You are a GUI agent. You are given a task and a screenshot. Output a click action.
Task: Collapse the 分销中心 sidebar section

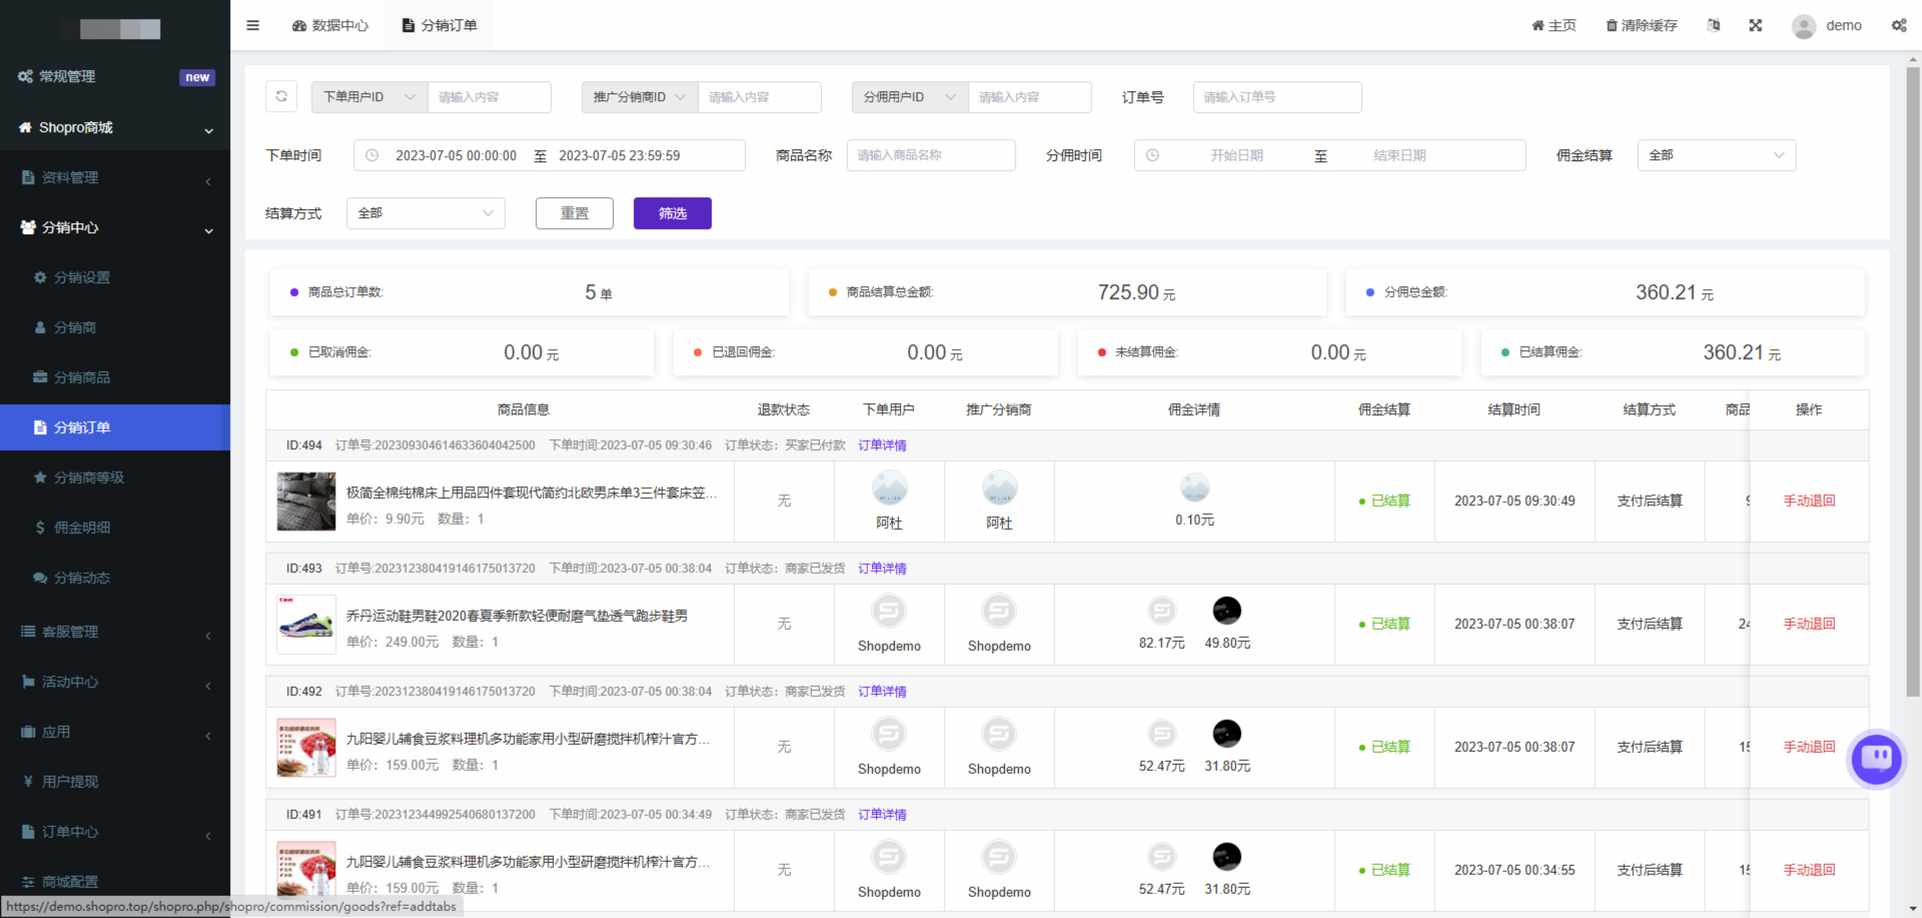tap(115, 227)
